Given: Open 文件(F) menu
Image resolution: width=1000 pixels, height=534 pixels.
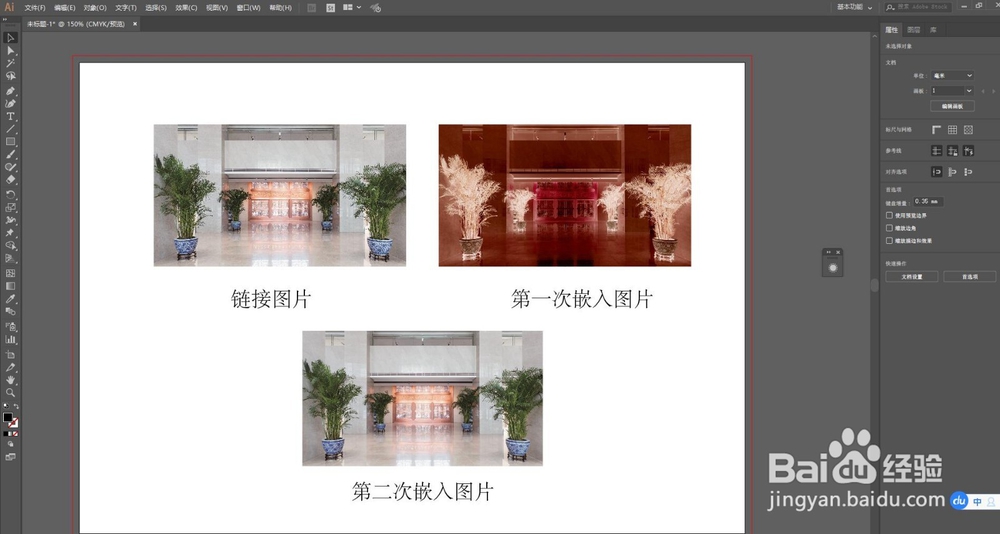Looking at the screenshot, I should pos(34,8).
